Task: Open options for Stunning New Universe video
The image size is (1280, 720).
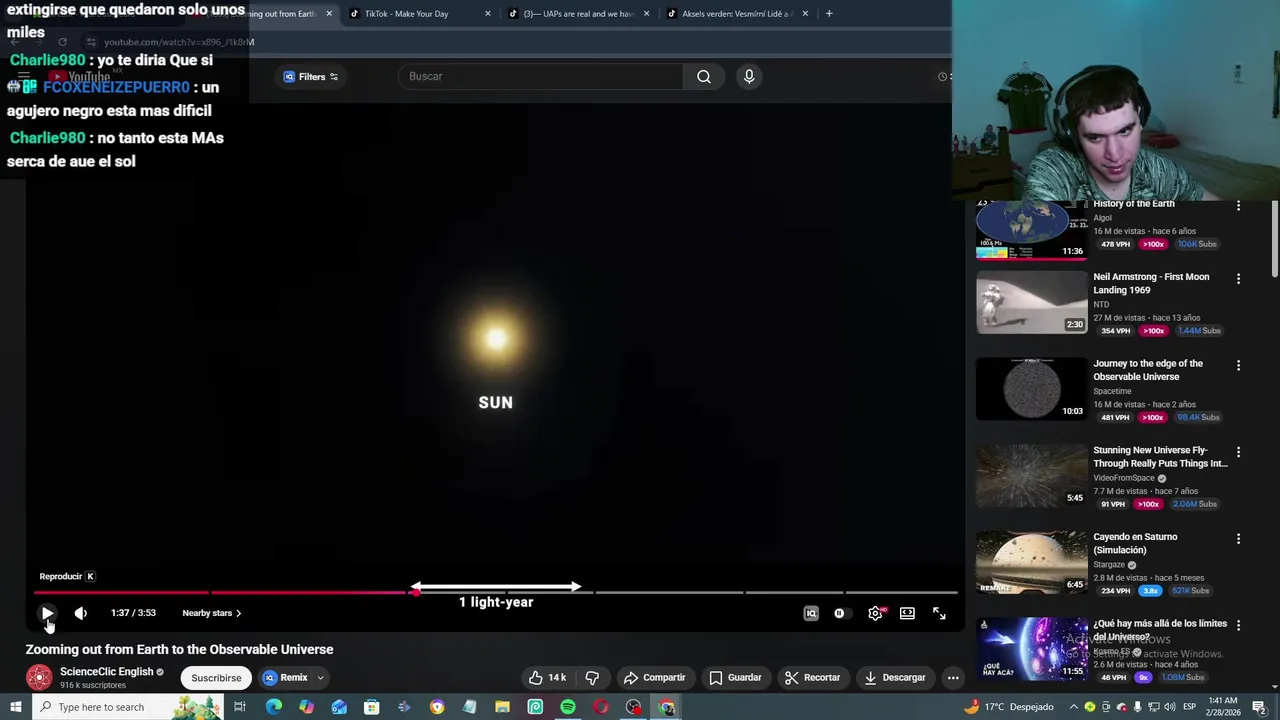Action: 1238,452
